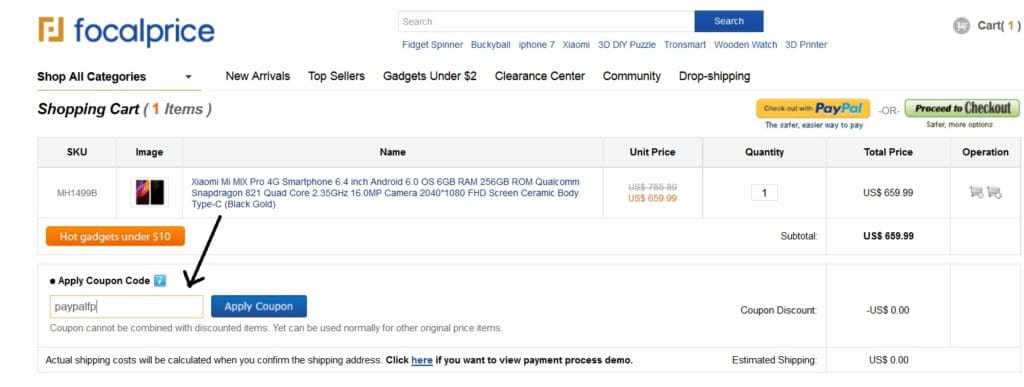Viewport: 1024px width, 387px height.
Task: Click the first cart operation icon
Action: click(976, 192)
